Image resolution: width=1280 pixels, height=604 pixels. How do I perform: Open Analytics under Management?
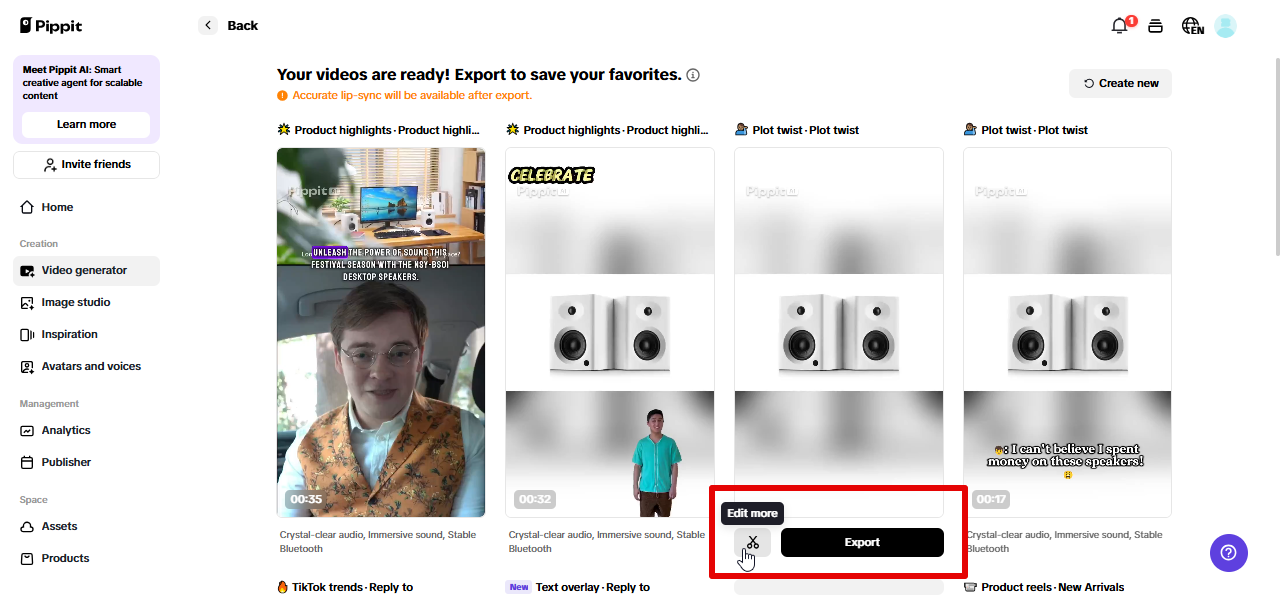pyautogui.click(x=64, y=430)
